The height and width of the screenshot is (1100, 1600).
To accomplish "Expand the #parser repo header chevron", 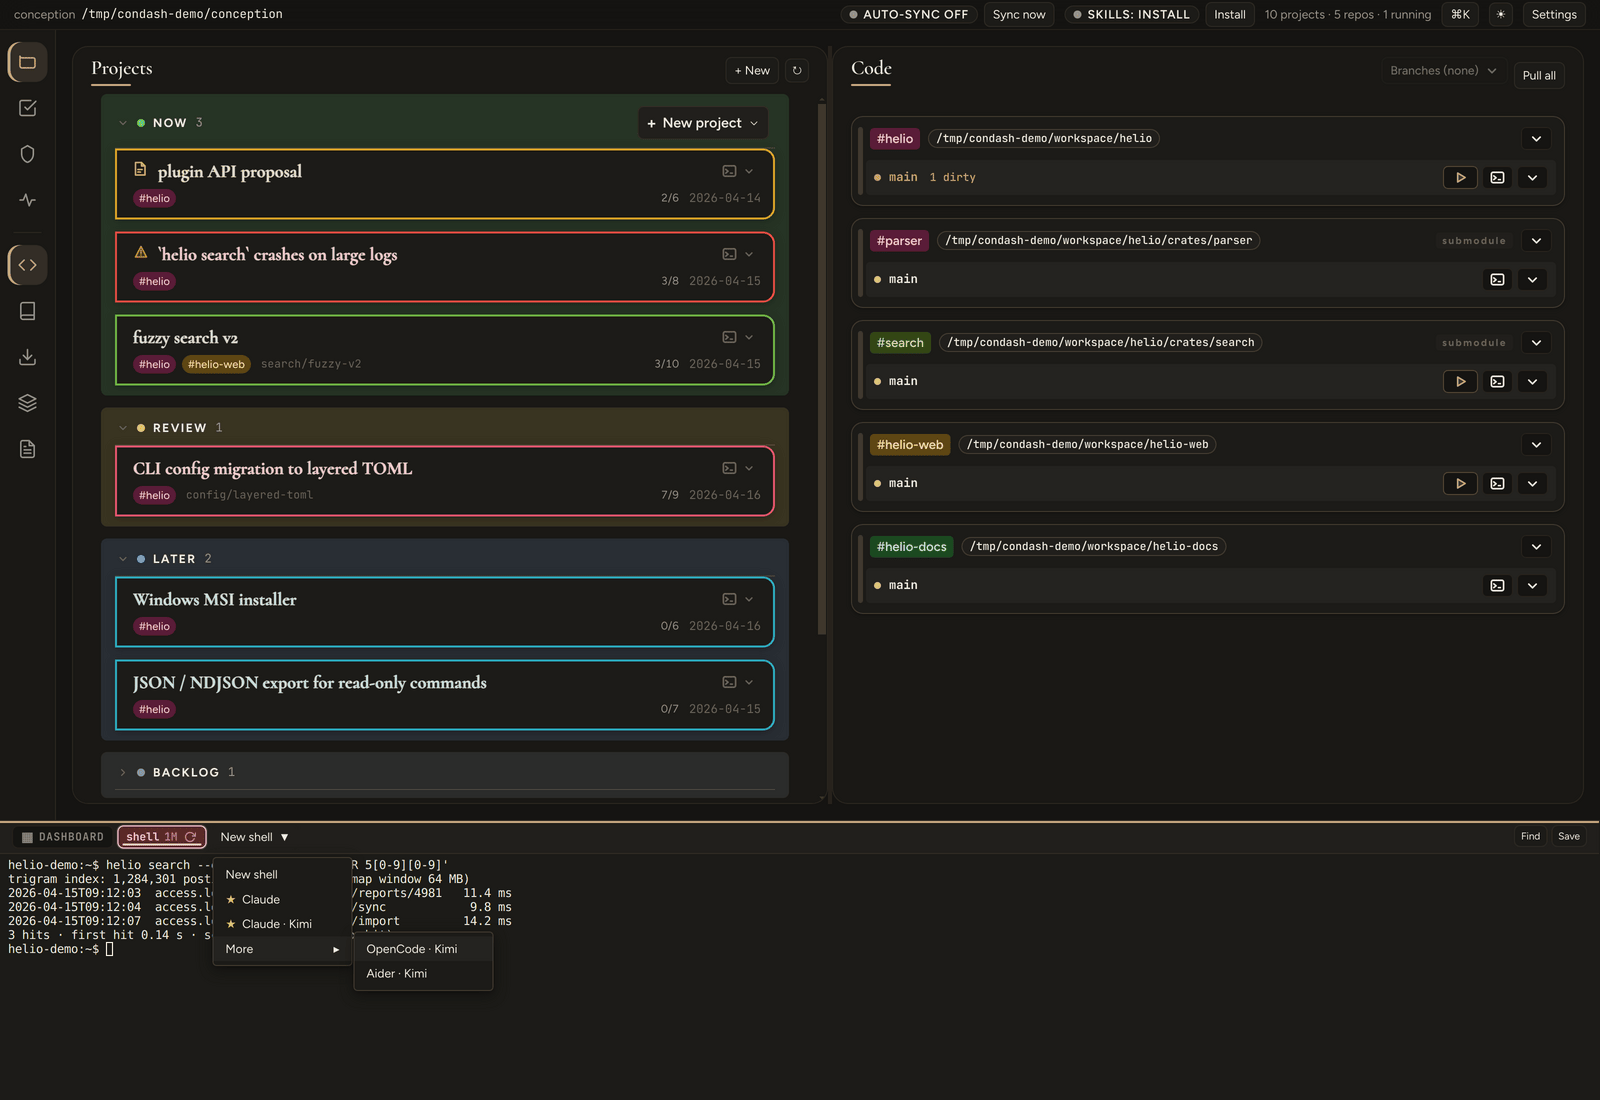I will click(x=1536, y=240).
